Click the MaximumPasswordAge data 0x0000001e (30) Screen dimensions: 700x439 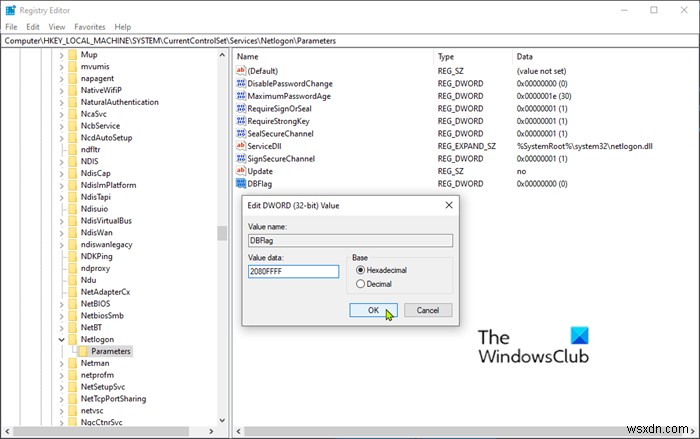[544, 96]
